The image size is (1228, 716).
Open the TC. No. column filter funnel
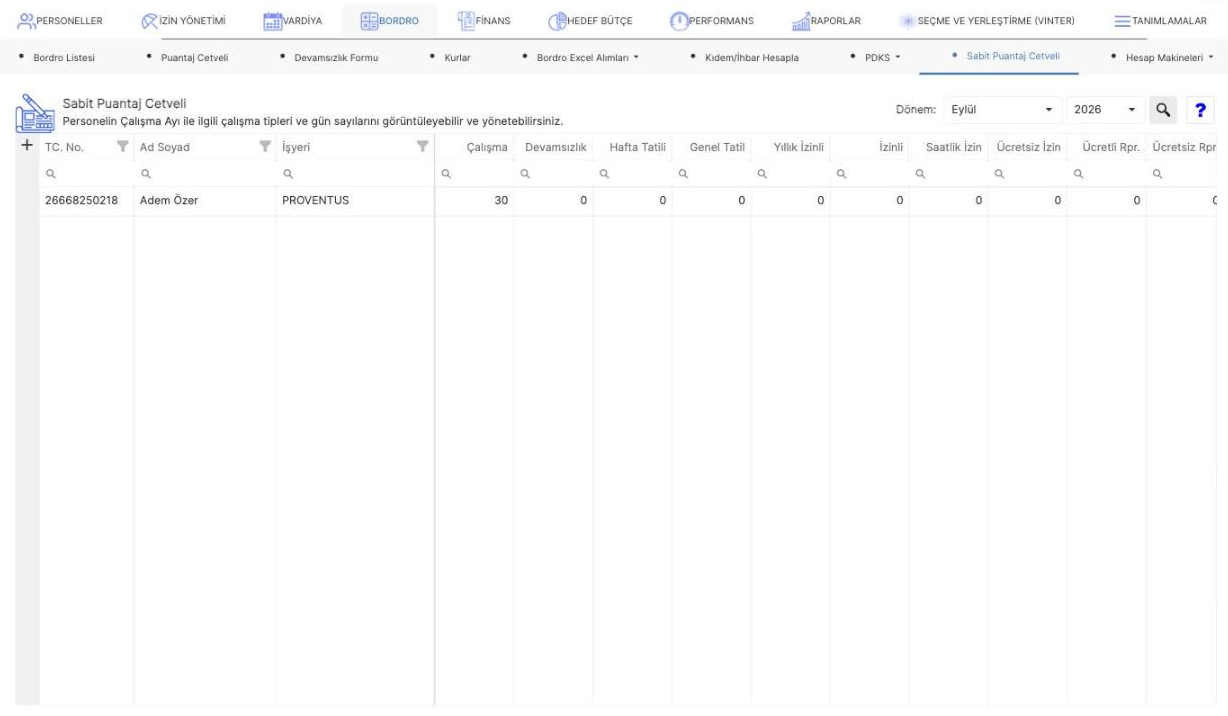tap(123, 148)
